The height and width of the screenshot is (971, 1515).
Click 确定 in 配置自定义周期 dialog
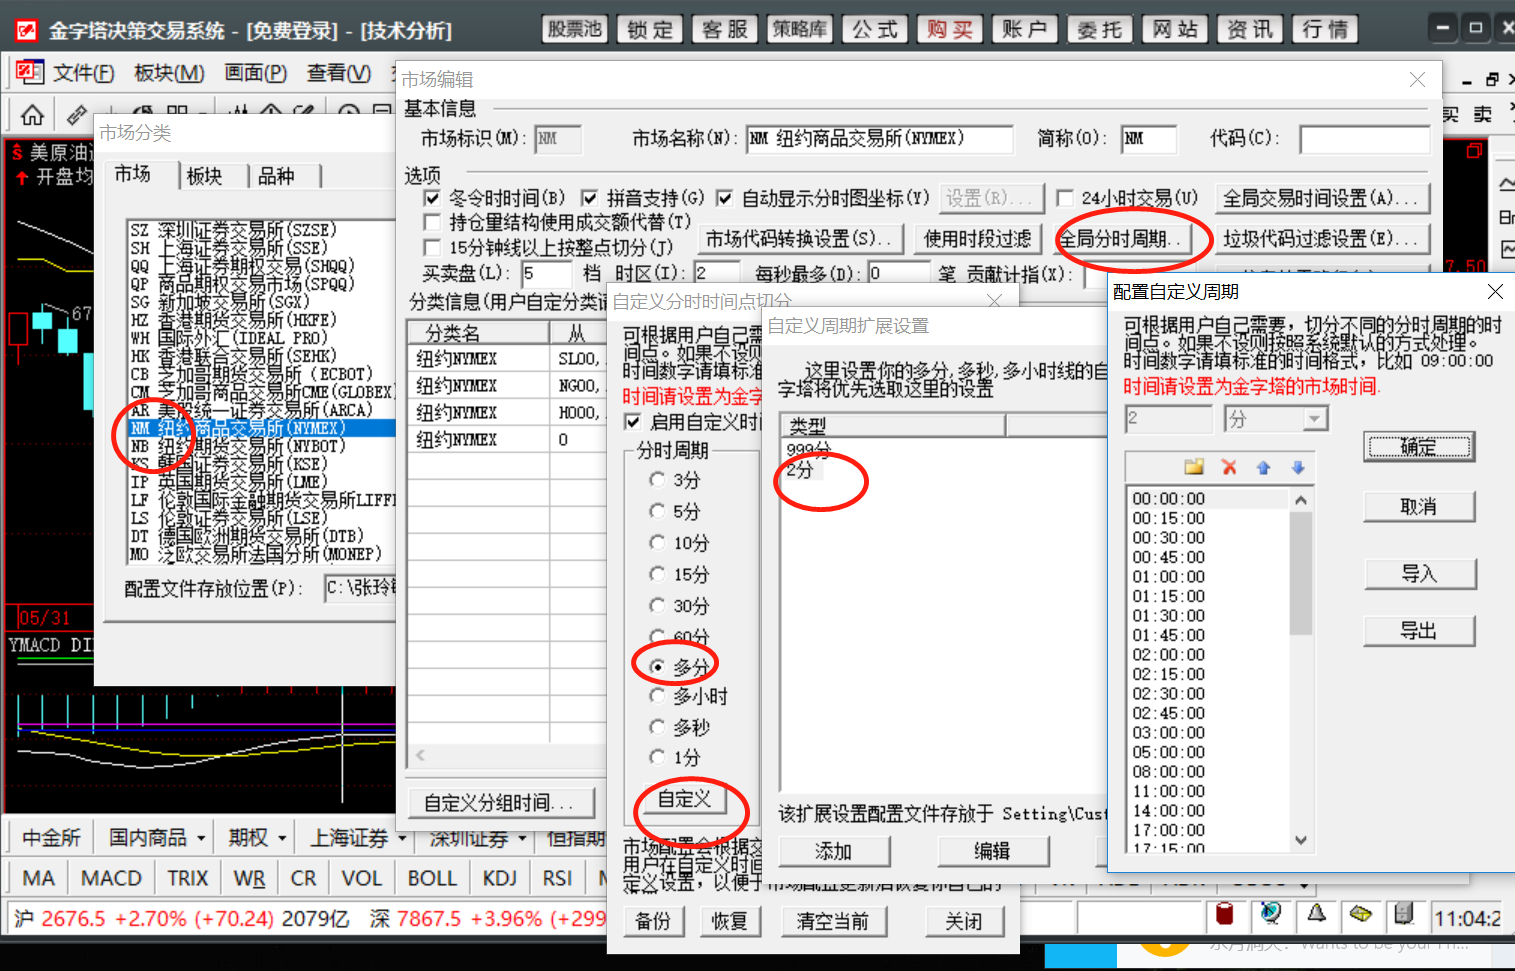pyautogui.click(x=1418, y=446)
